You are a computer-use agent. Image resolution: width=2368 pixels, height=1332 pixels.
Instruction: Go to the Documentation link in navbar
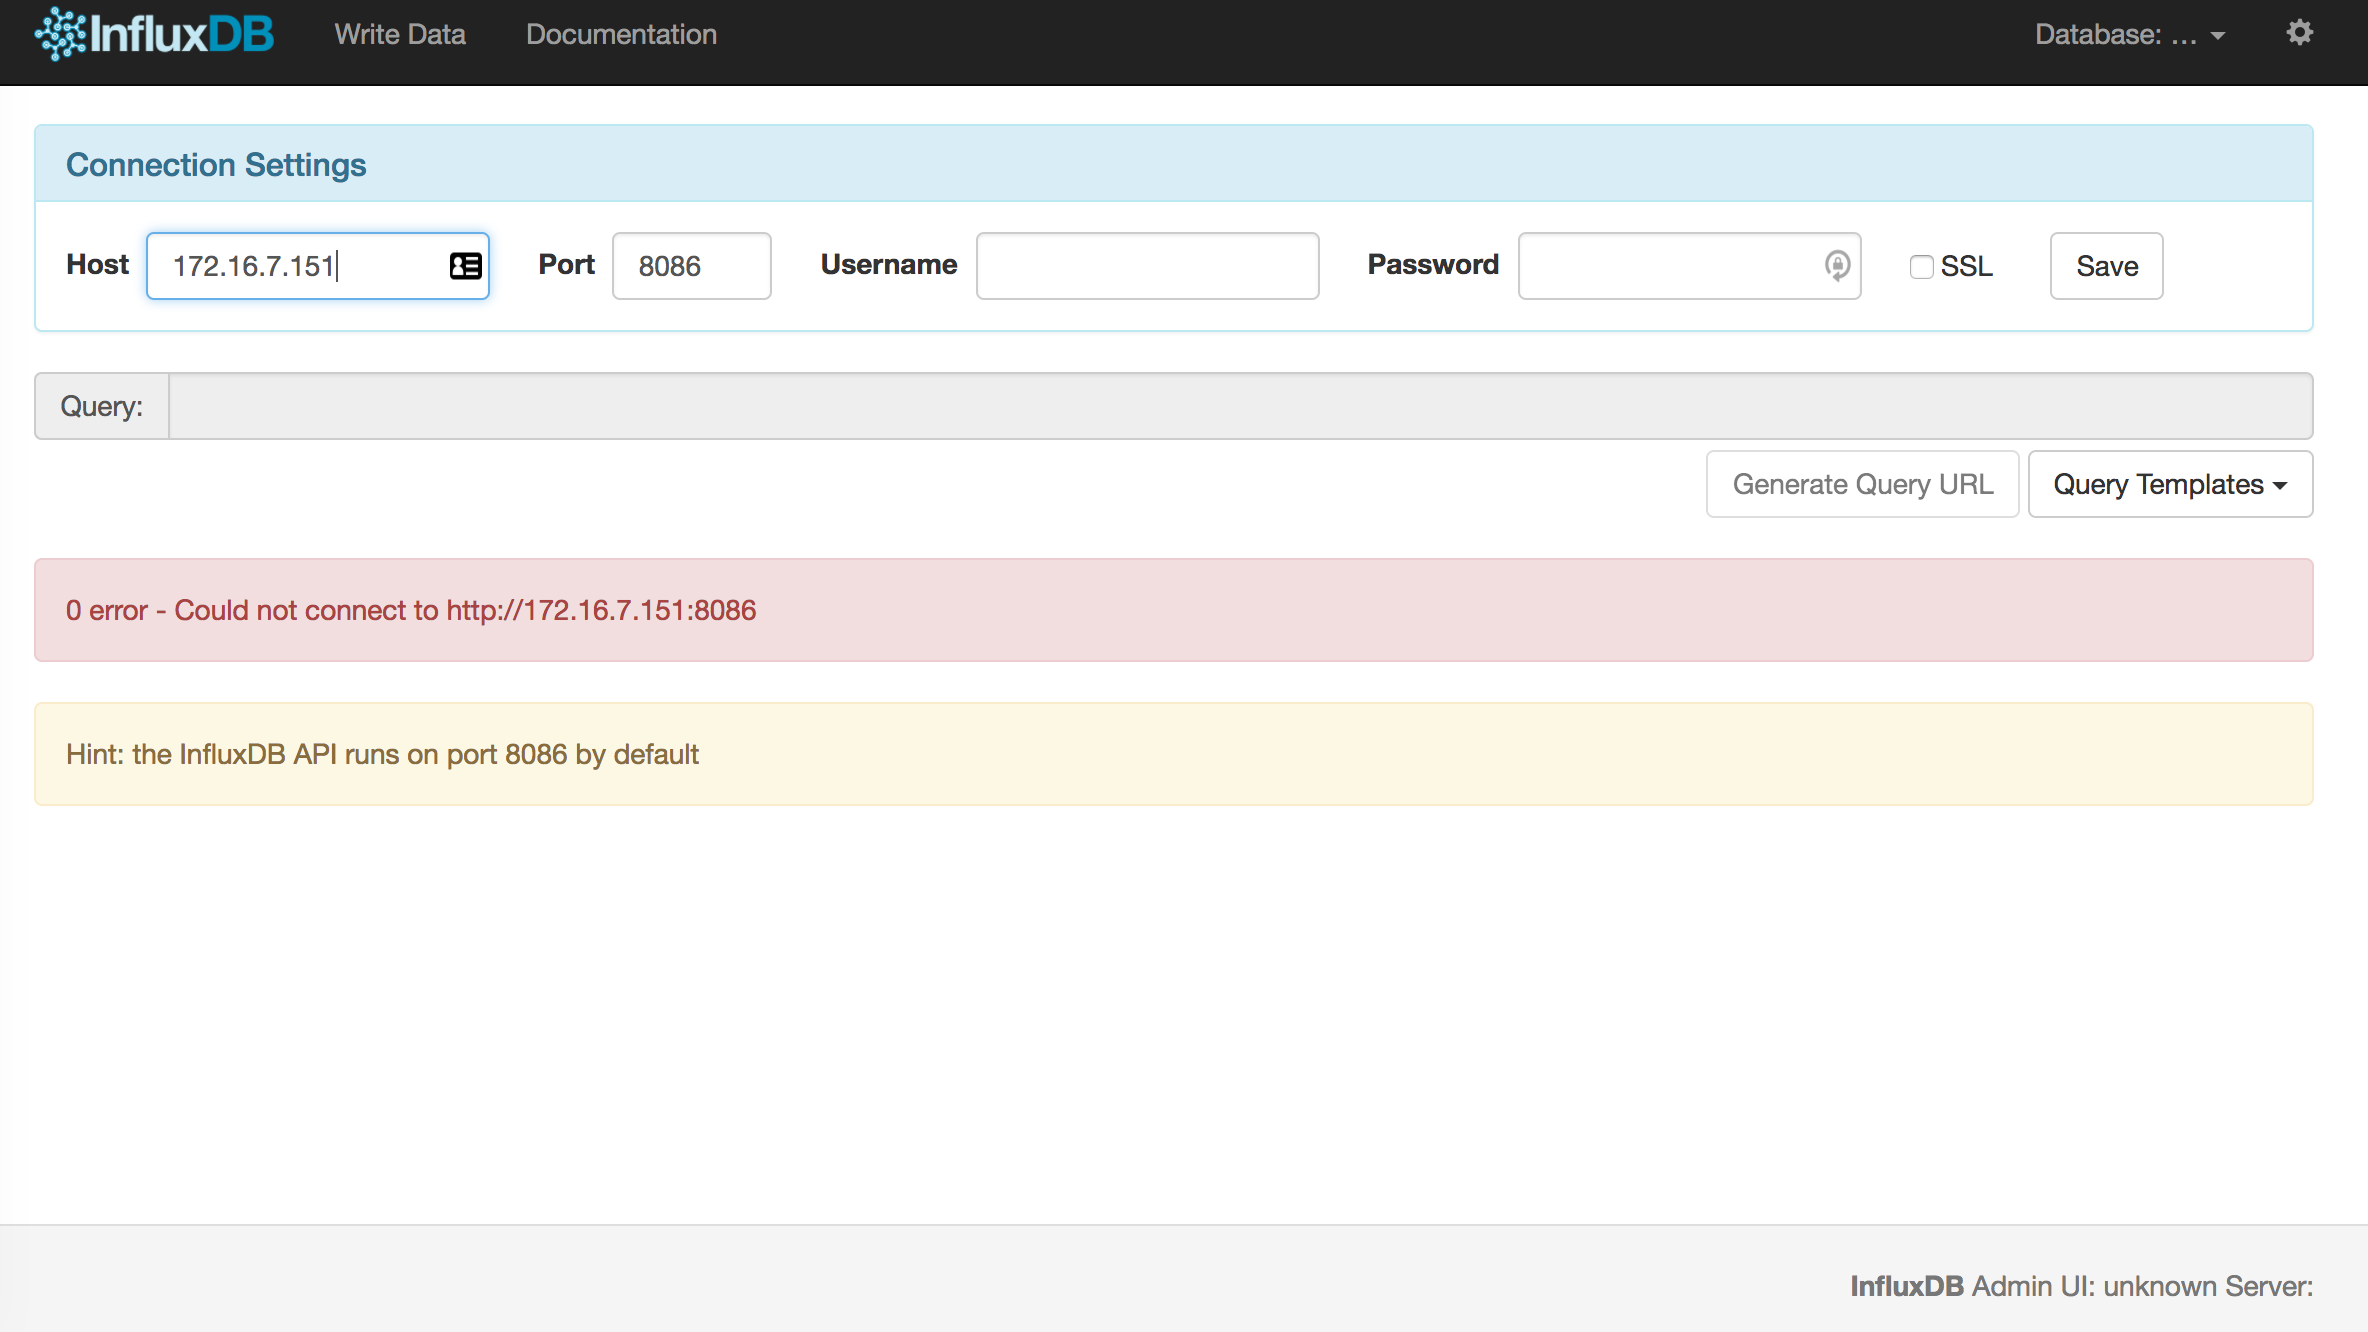[621, 35]
